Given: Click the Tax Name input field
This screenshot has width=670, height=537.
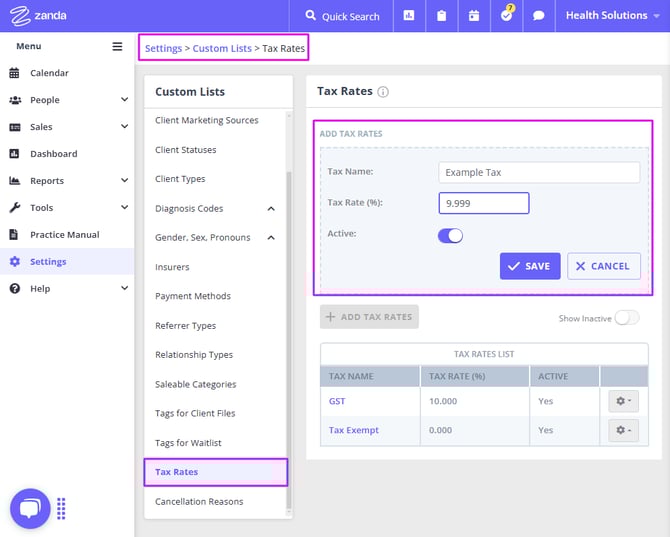Looking at the screenshot, I should (539, 172).
